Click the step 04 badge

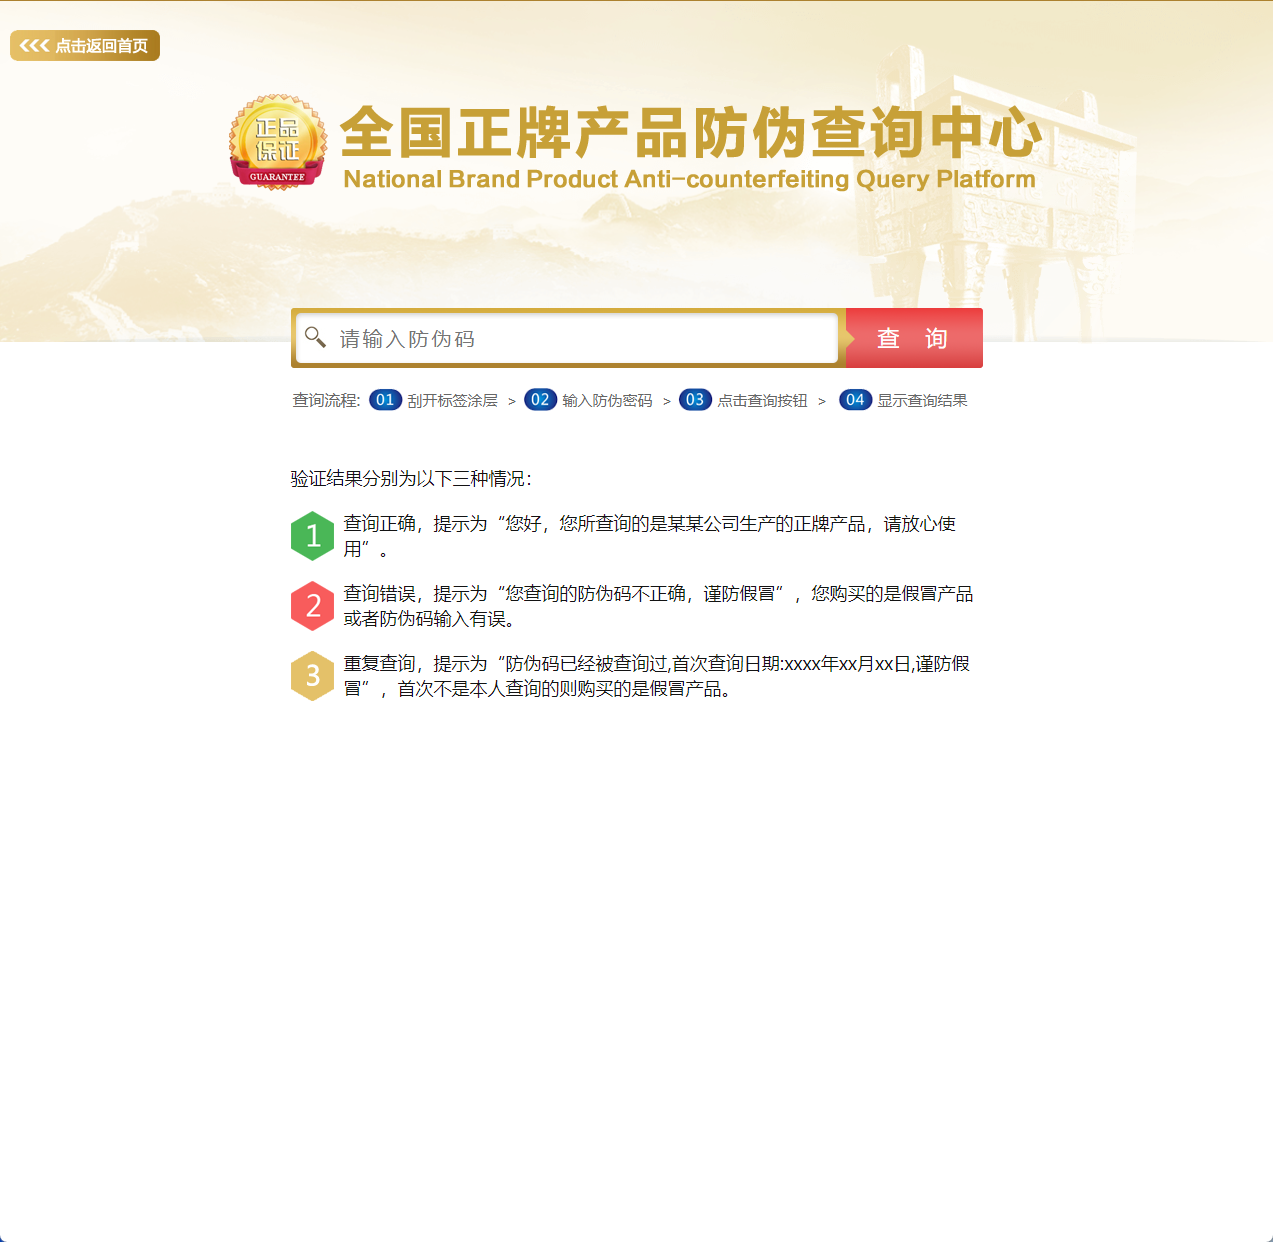(855, 399)
